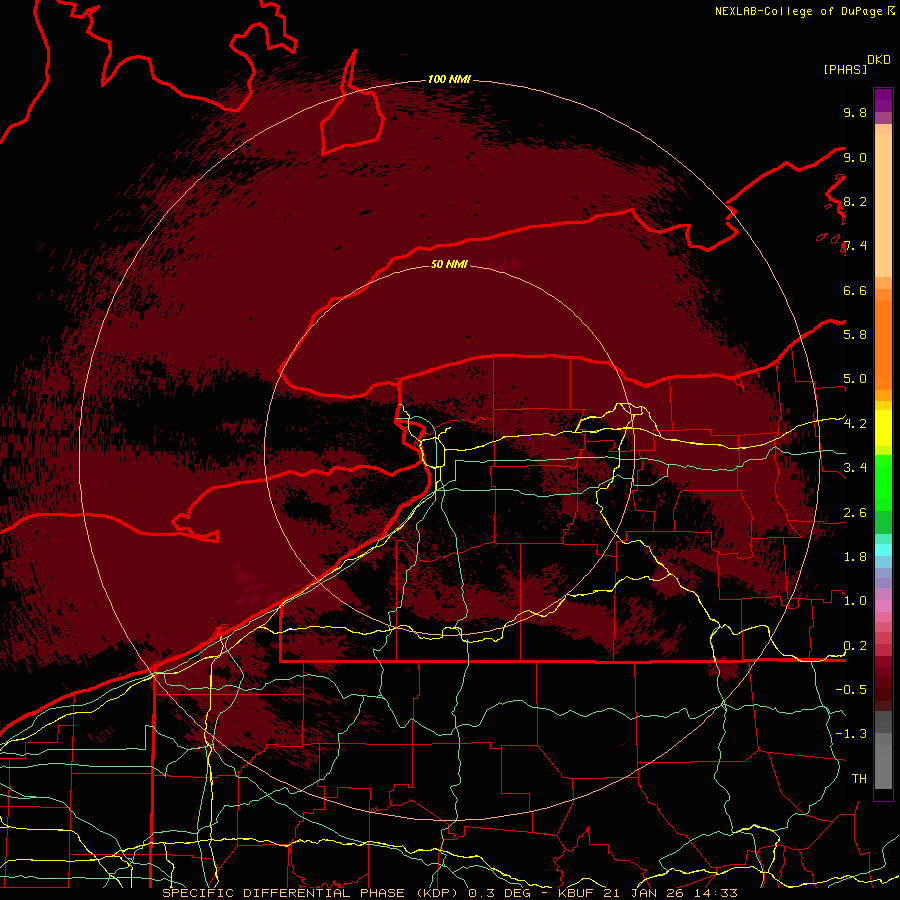Pick the cyan colorbar segment
900x900 pixels.
click(883, 550)
